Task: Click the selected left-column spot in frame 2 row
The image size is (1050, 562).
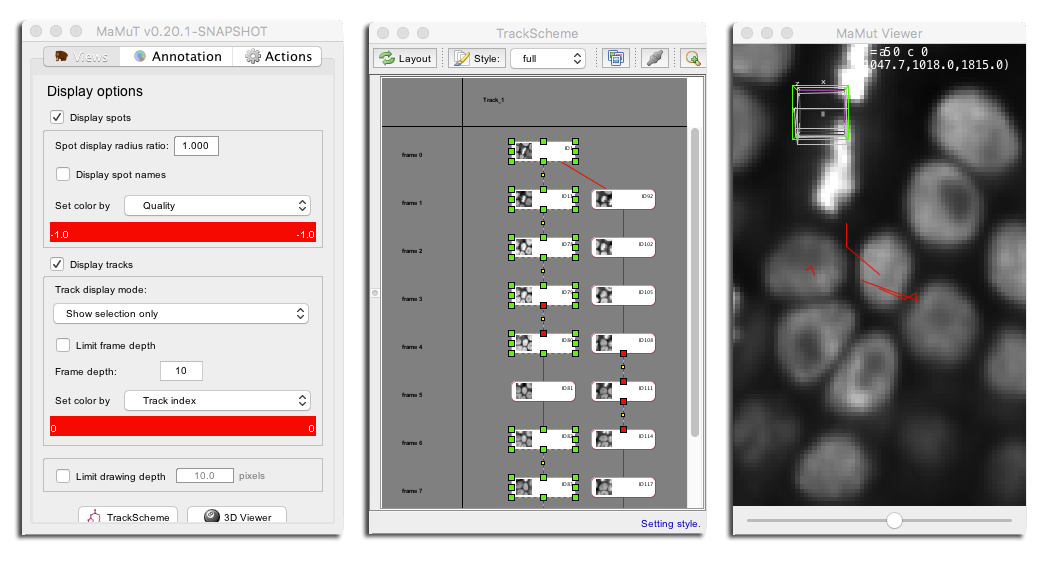Action: coord(543,247)
